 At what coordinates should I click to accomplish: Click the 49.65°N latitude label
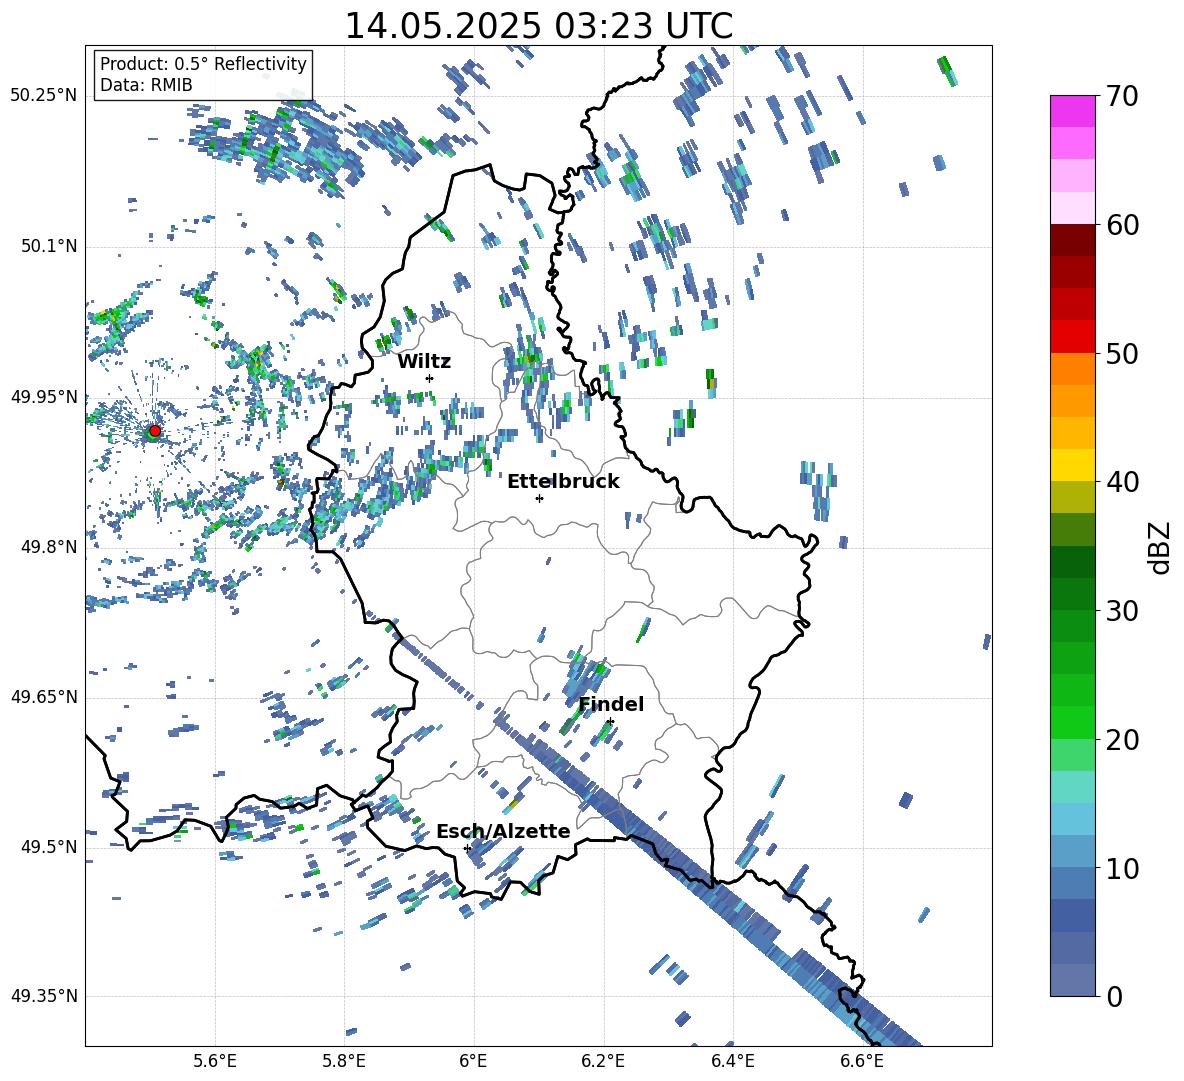coord(44,697)
